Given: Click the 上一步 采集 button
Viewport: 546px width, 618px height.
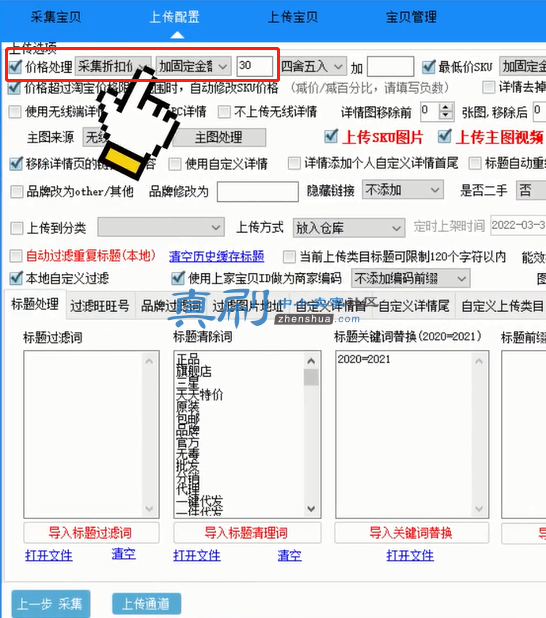Looking at the screenshot, I should click(x=50, y=603).
